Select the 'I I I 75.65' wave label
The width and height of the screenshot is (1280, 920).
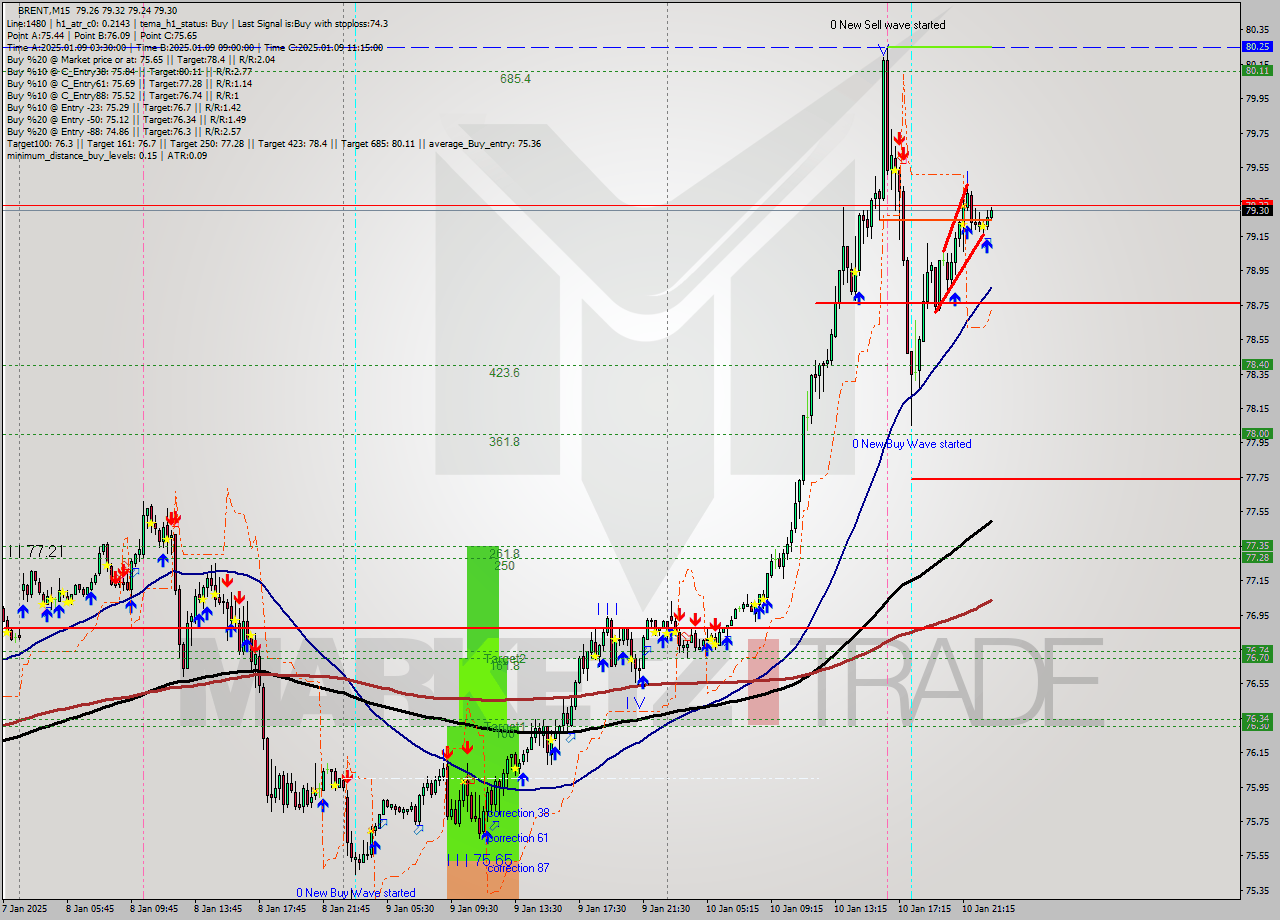coord(479,859)
